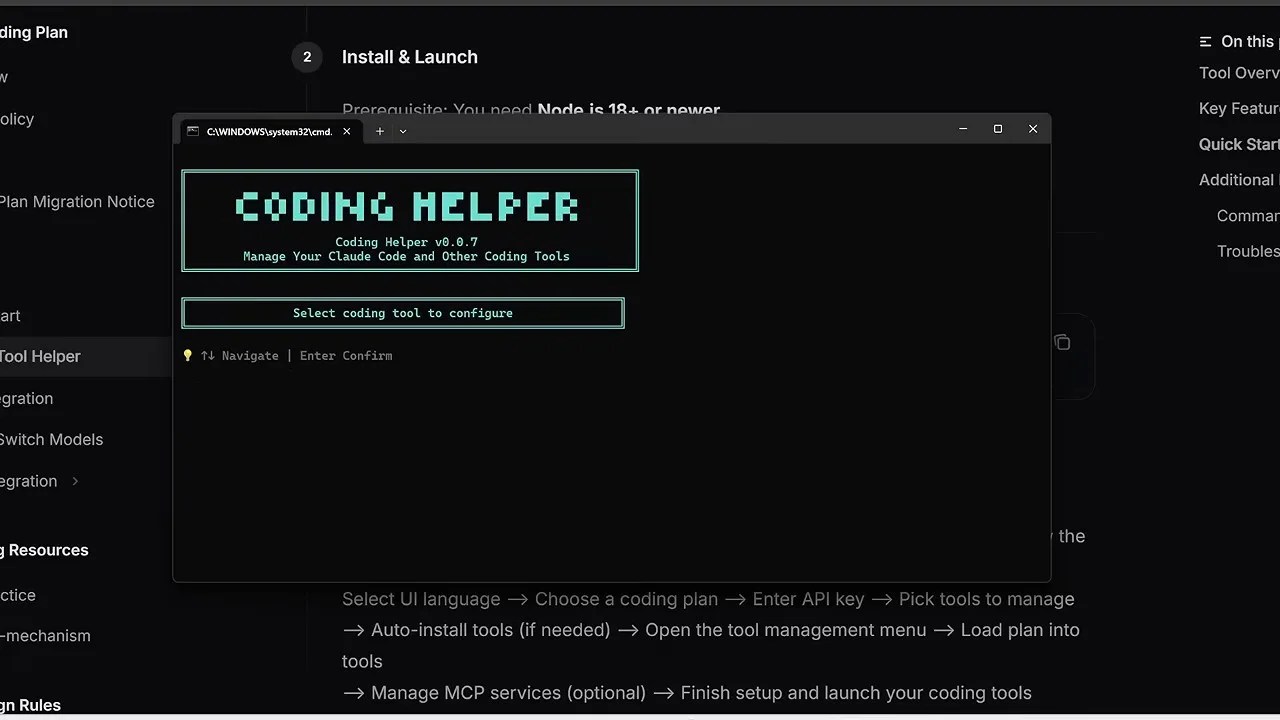Open the Switch Models sidebar link
The image size is (1280, 720).
point(51,439)
